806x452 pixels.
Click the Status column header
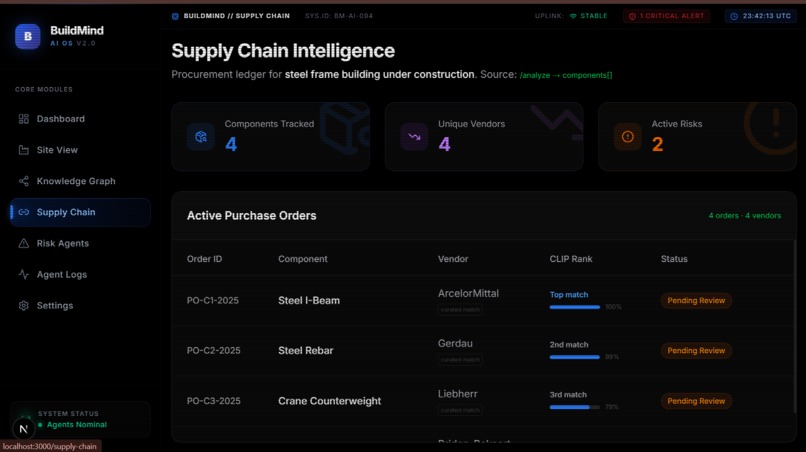[x=674, y=259]
